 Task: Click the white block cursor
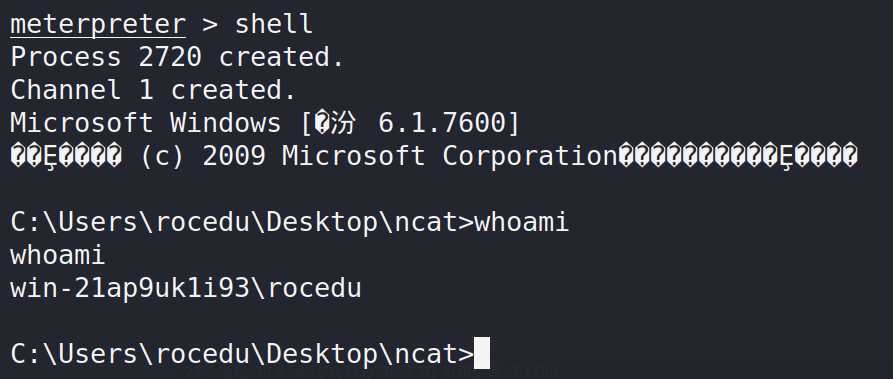click(x=482, y=353)
